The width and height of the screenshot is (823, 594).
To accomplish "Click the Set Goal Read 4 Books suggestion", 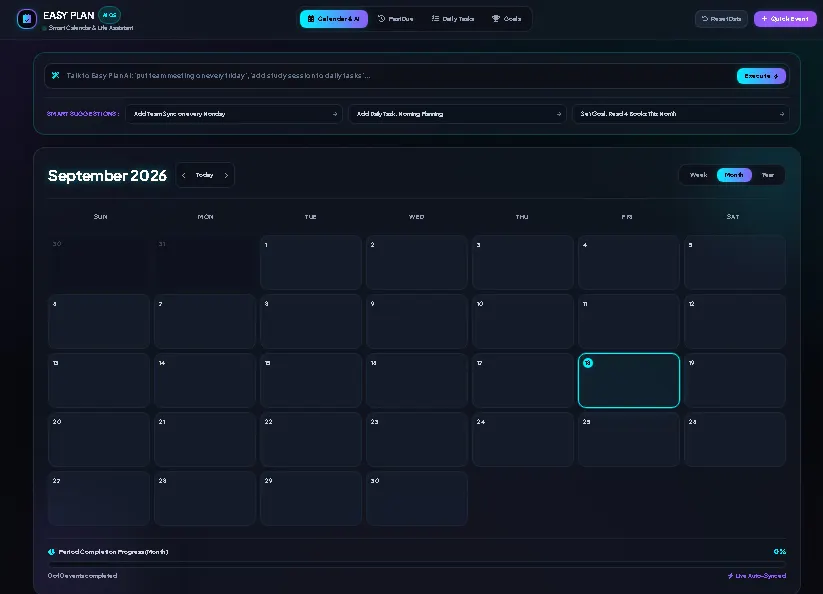I will coord(681,114).
